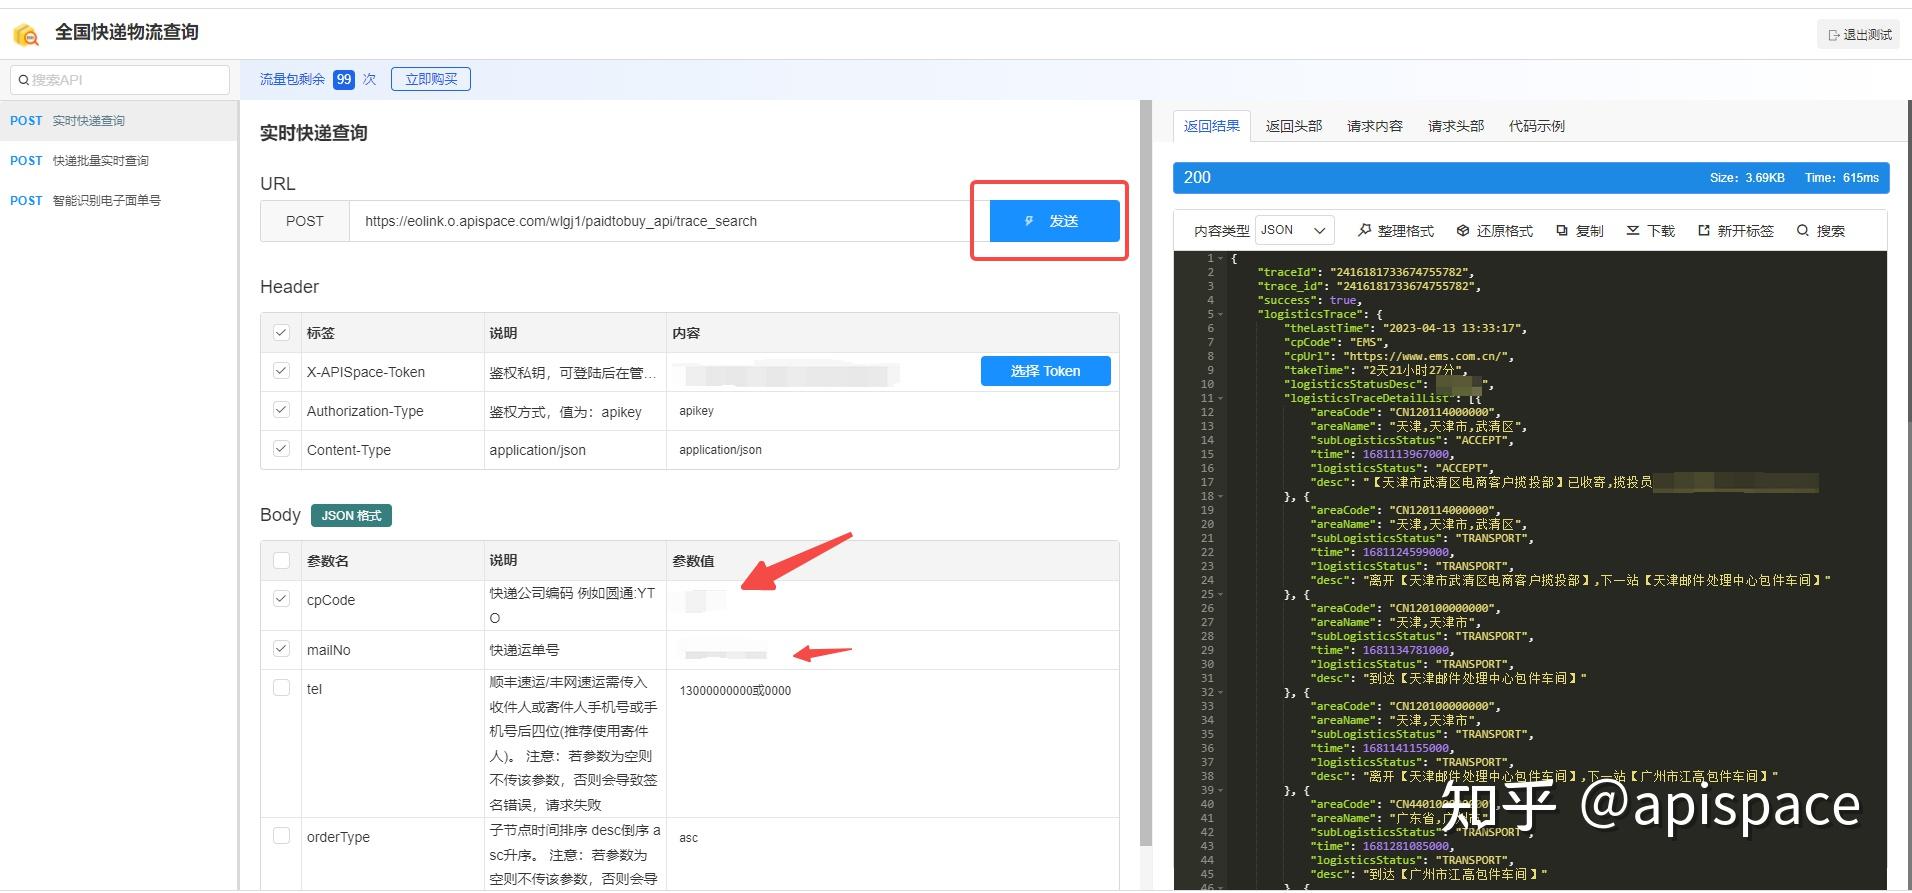Click the 搜索 magnifier icon in response toolbar

(1803, 230)
